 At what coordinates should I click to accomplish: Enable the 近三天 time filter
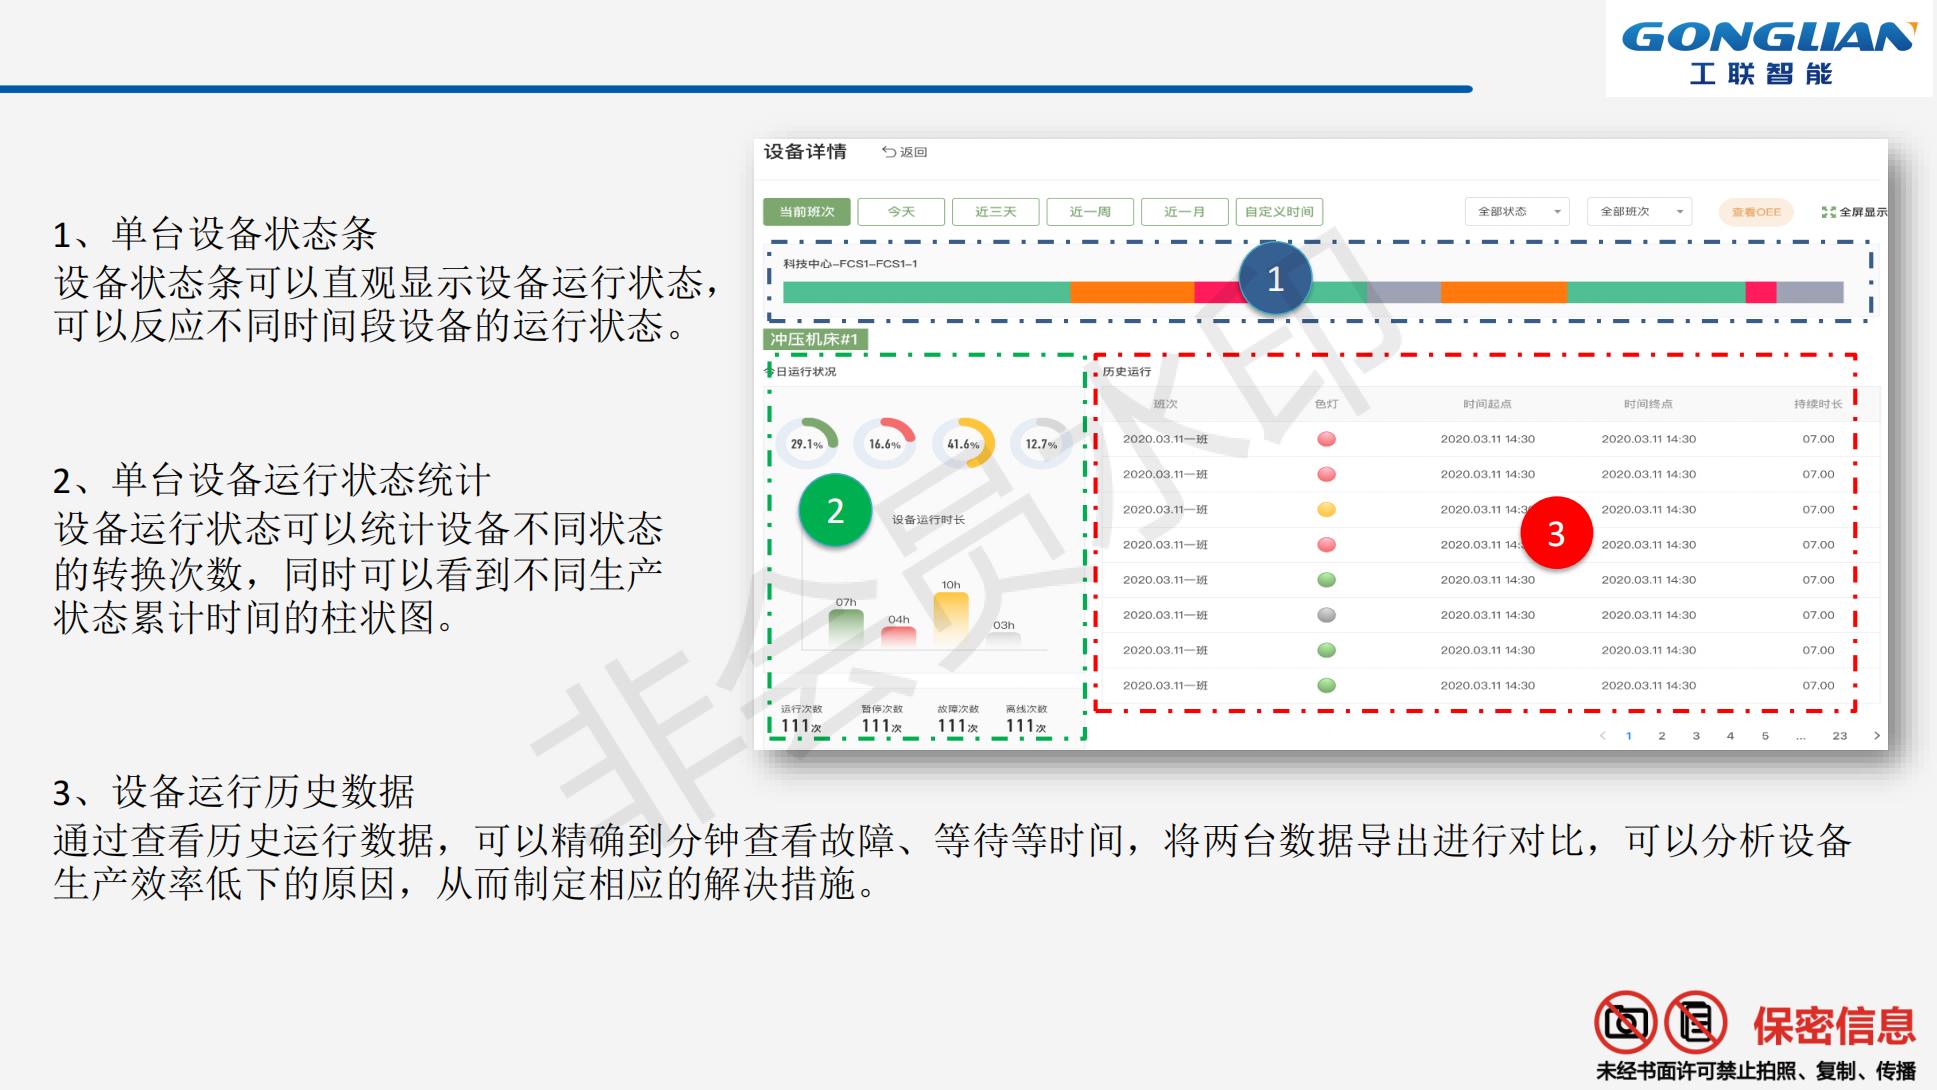coord(995,211)
